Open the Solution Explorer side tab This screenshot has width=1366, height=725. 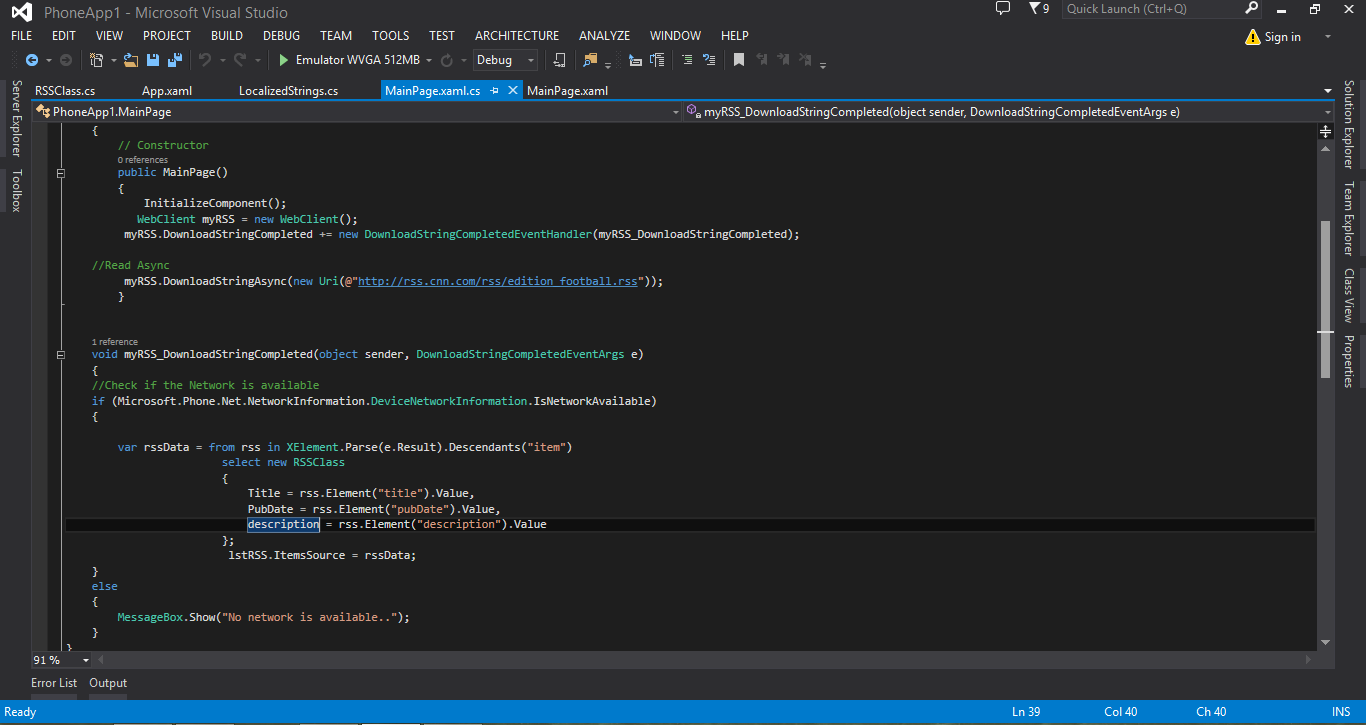coord(1348,124)
